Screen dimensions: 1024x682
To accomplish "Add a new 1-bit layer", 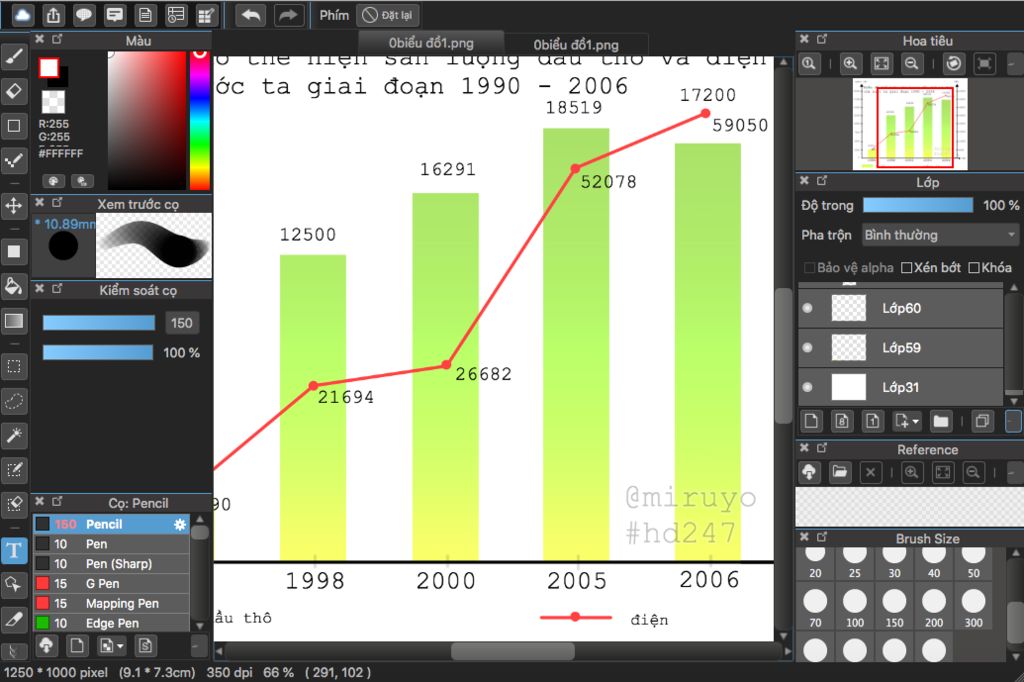I will [872, 421].
